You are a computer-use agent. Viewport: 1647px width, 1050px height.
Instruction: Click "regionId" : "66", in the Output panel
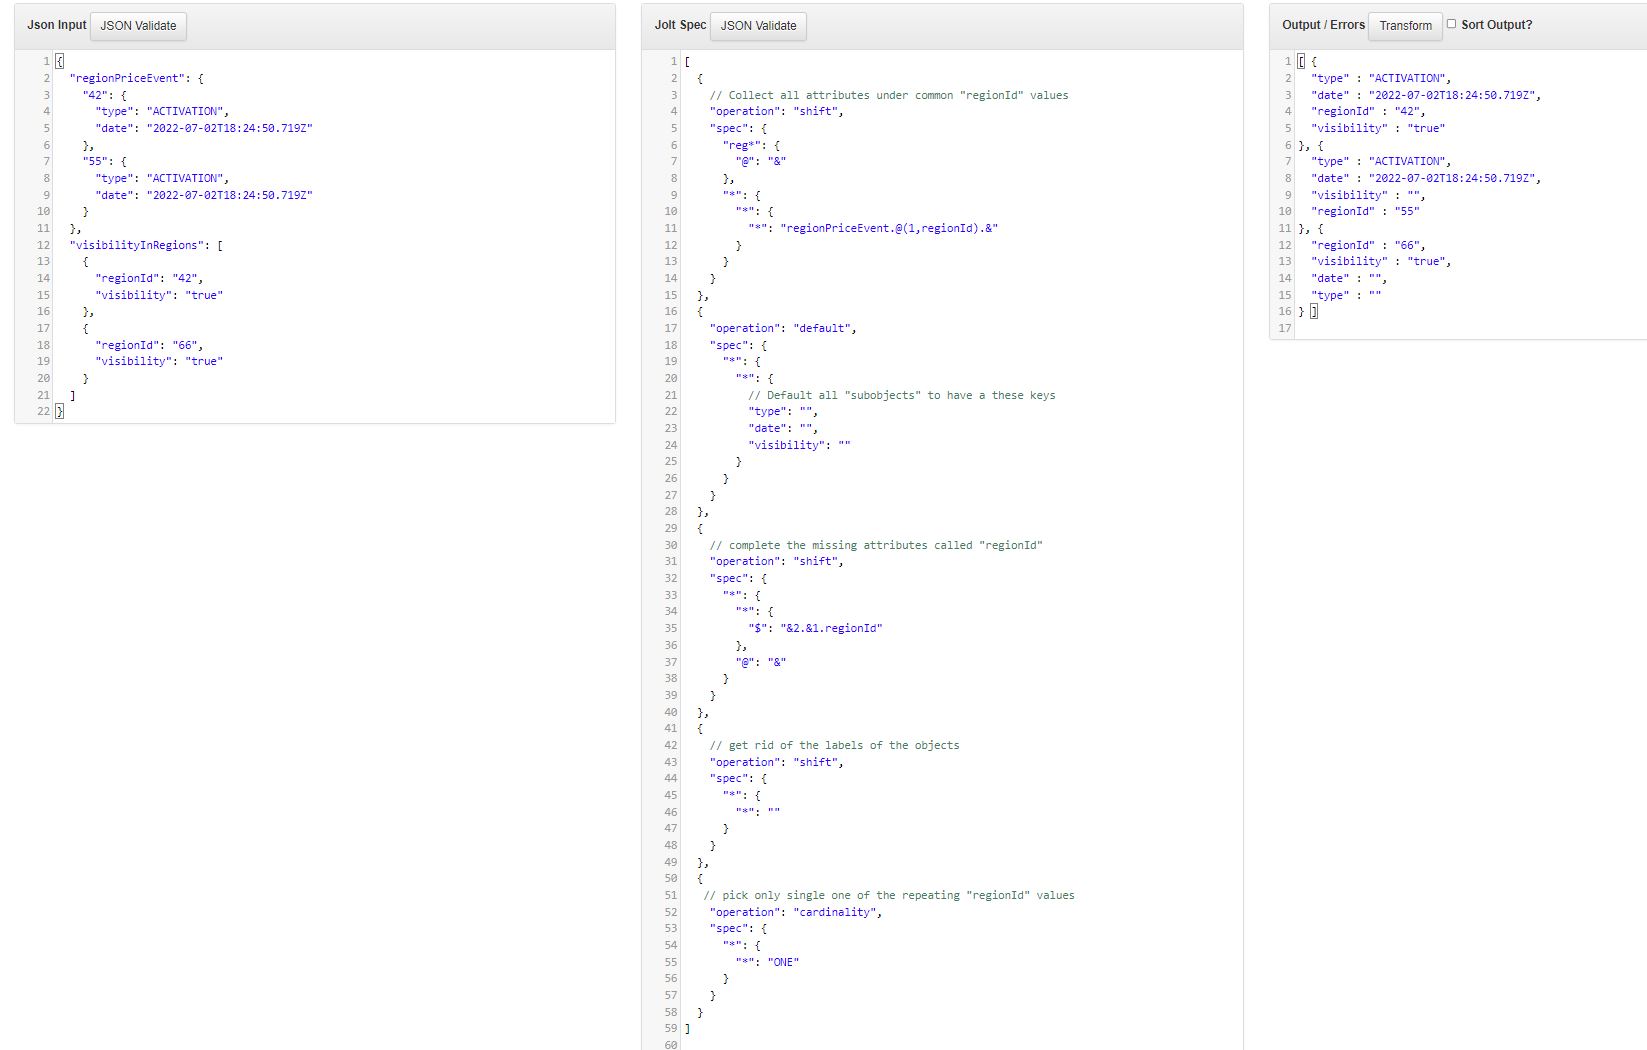pos(1369,245)
